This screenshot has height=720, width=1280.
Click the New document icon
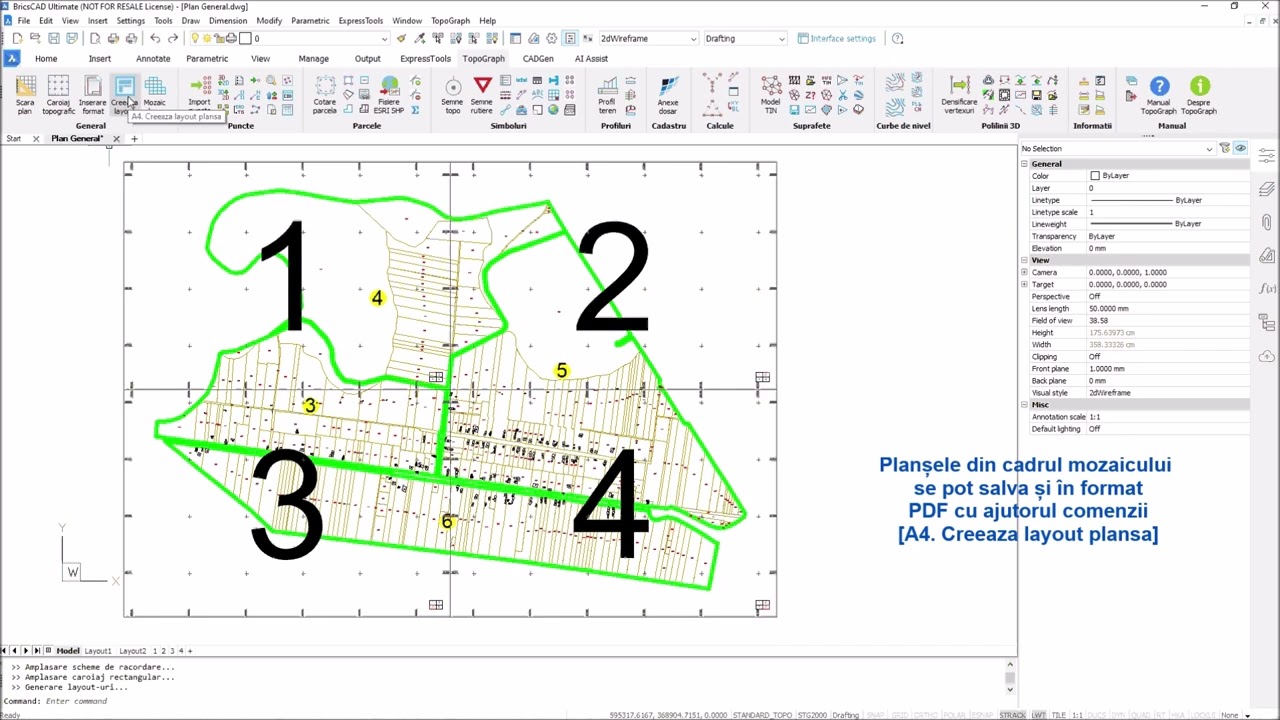[17, 38]
